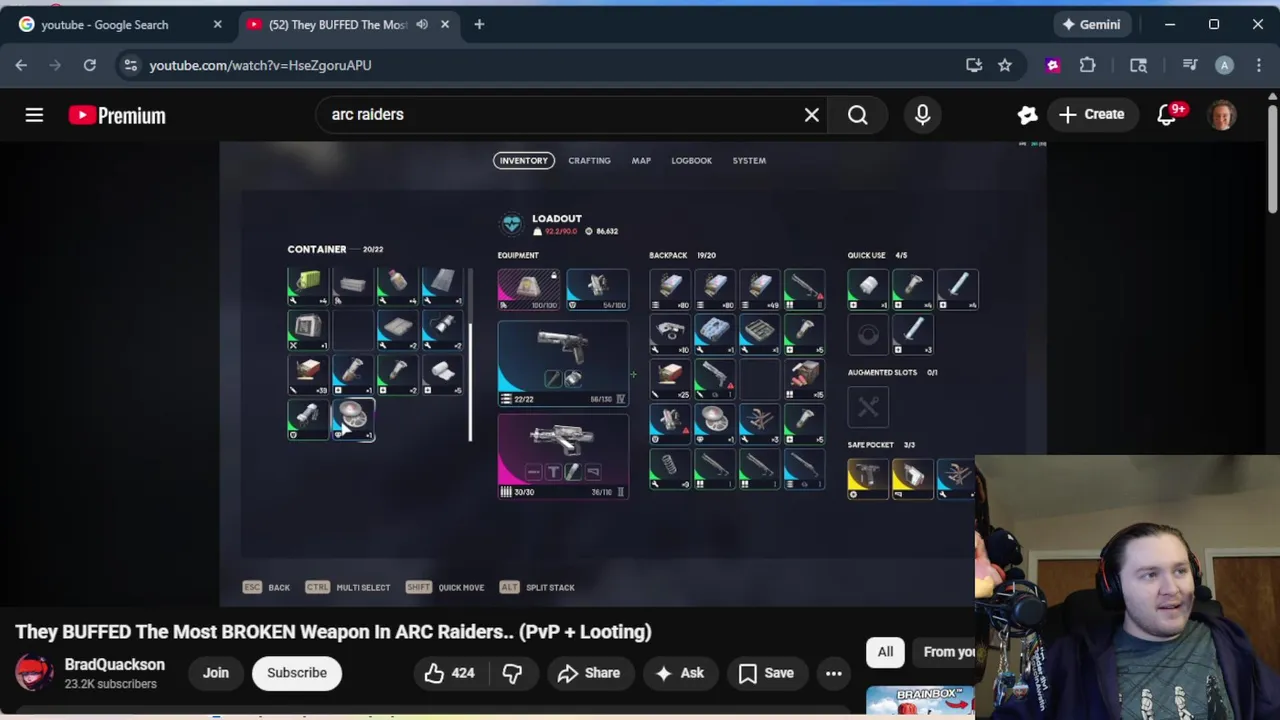Open the Gemini button in title bar
The width and height of the screenshot is (1280, 720).
coord(1091,25)
